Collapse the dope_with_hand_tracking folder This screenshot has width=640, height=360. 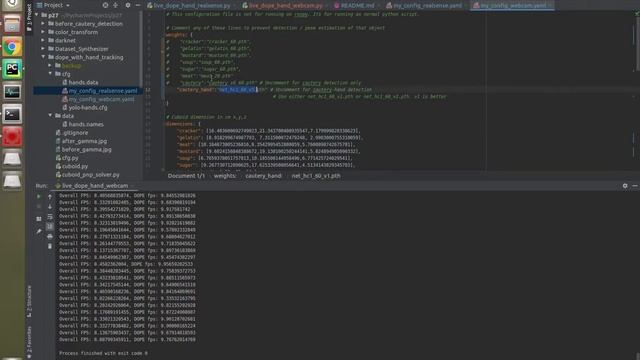[43, 57]
